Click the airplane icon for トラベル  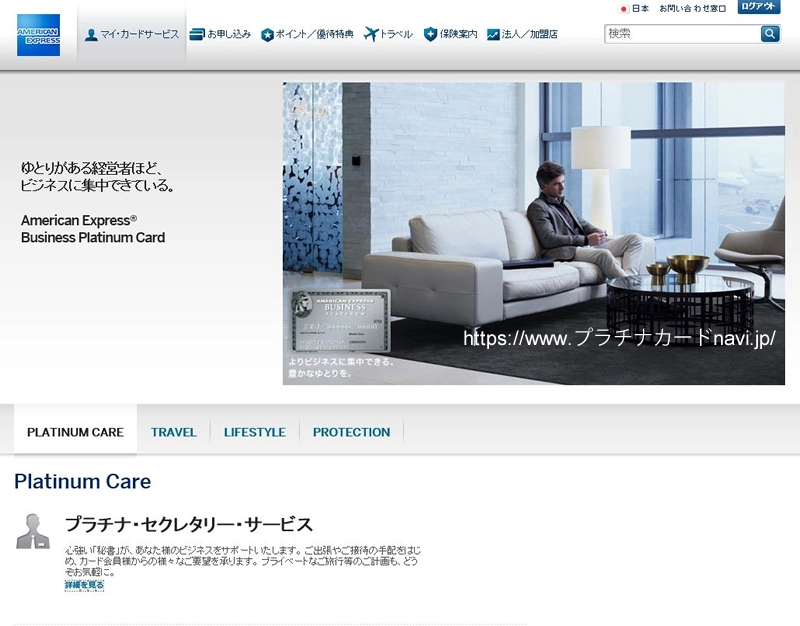[371, 35]
